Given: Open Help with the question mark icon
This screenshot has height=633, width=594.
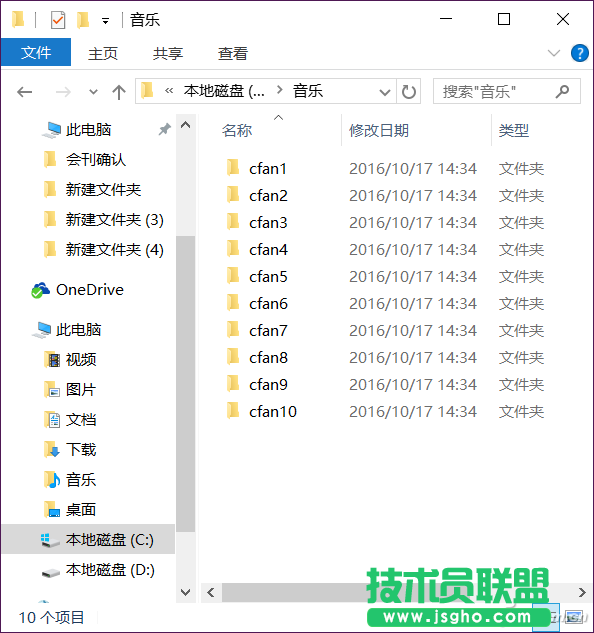Looking at the screenshot, I should 579,53.
